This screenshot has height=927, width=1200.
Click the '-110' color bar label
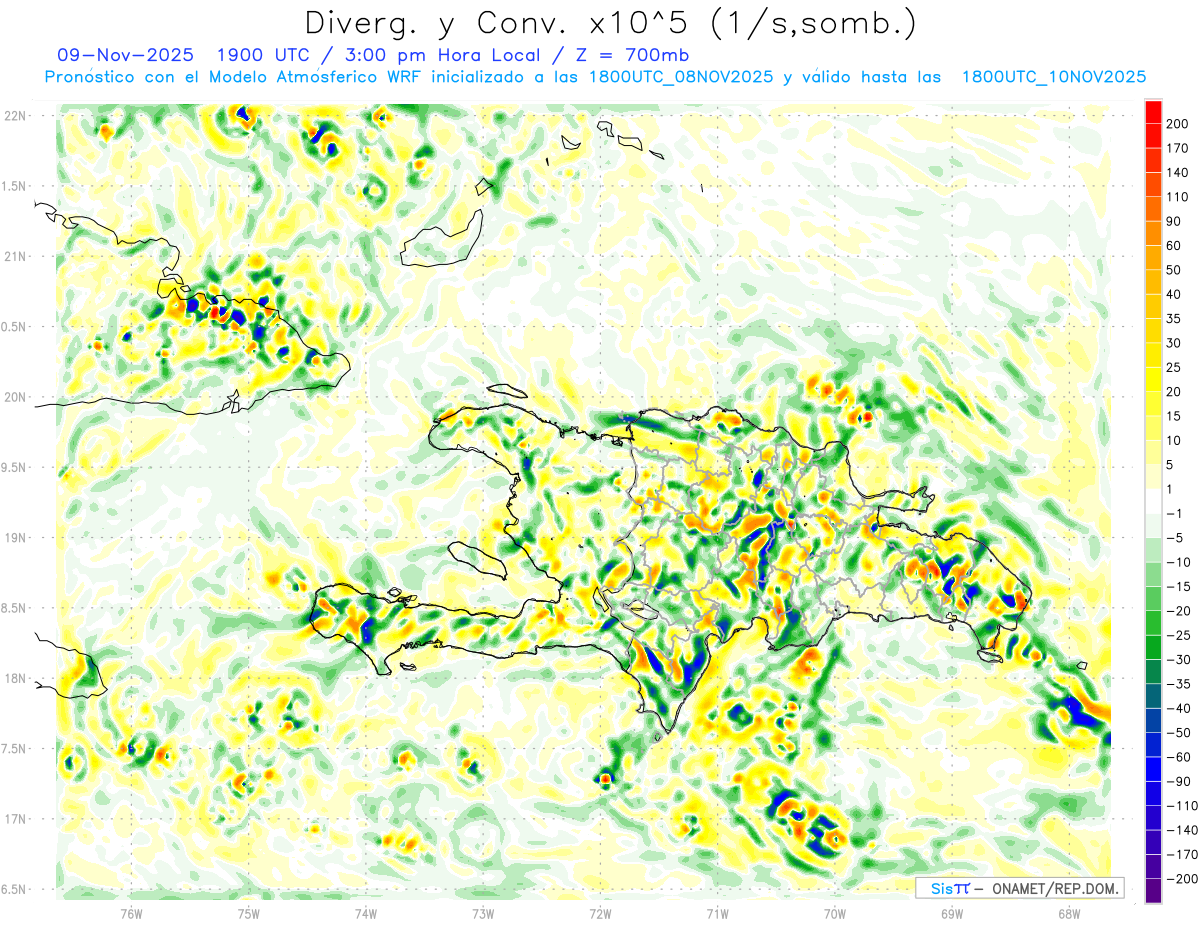1182,806
